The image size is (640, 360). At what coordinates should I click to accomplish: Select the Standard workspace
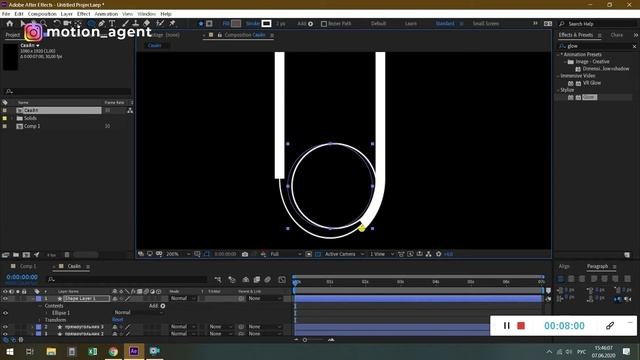pos(445,24)
